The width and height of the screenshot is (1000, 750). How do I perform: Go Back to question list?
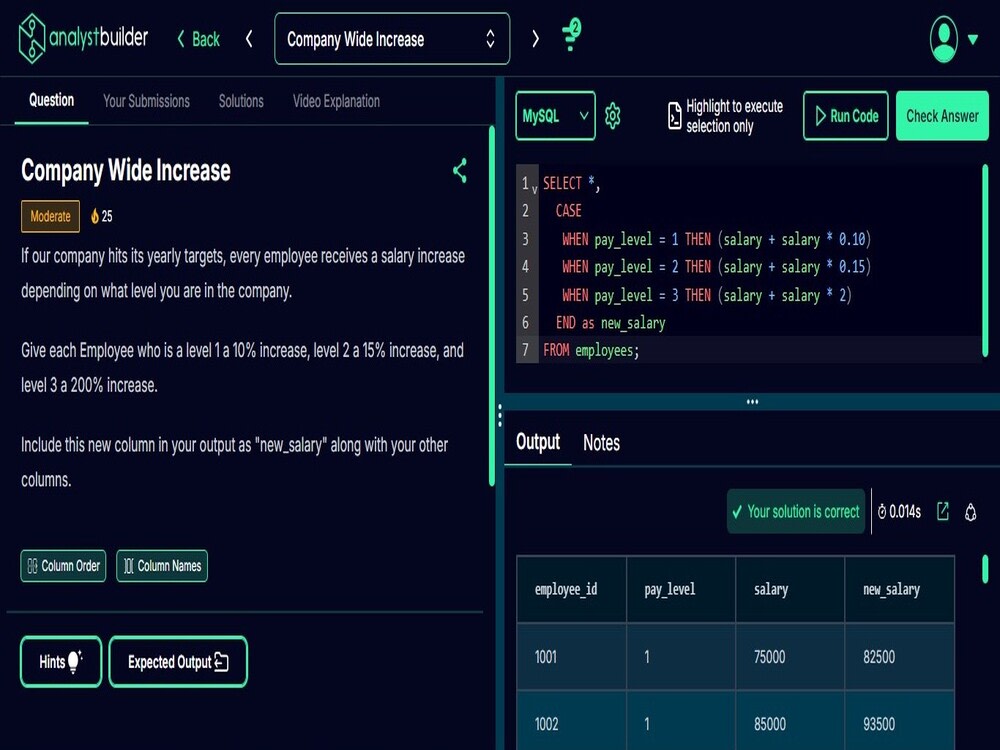pyautogui.click(x=198, y=40)
